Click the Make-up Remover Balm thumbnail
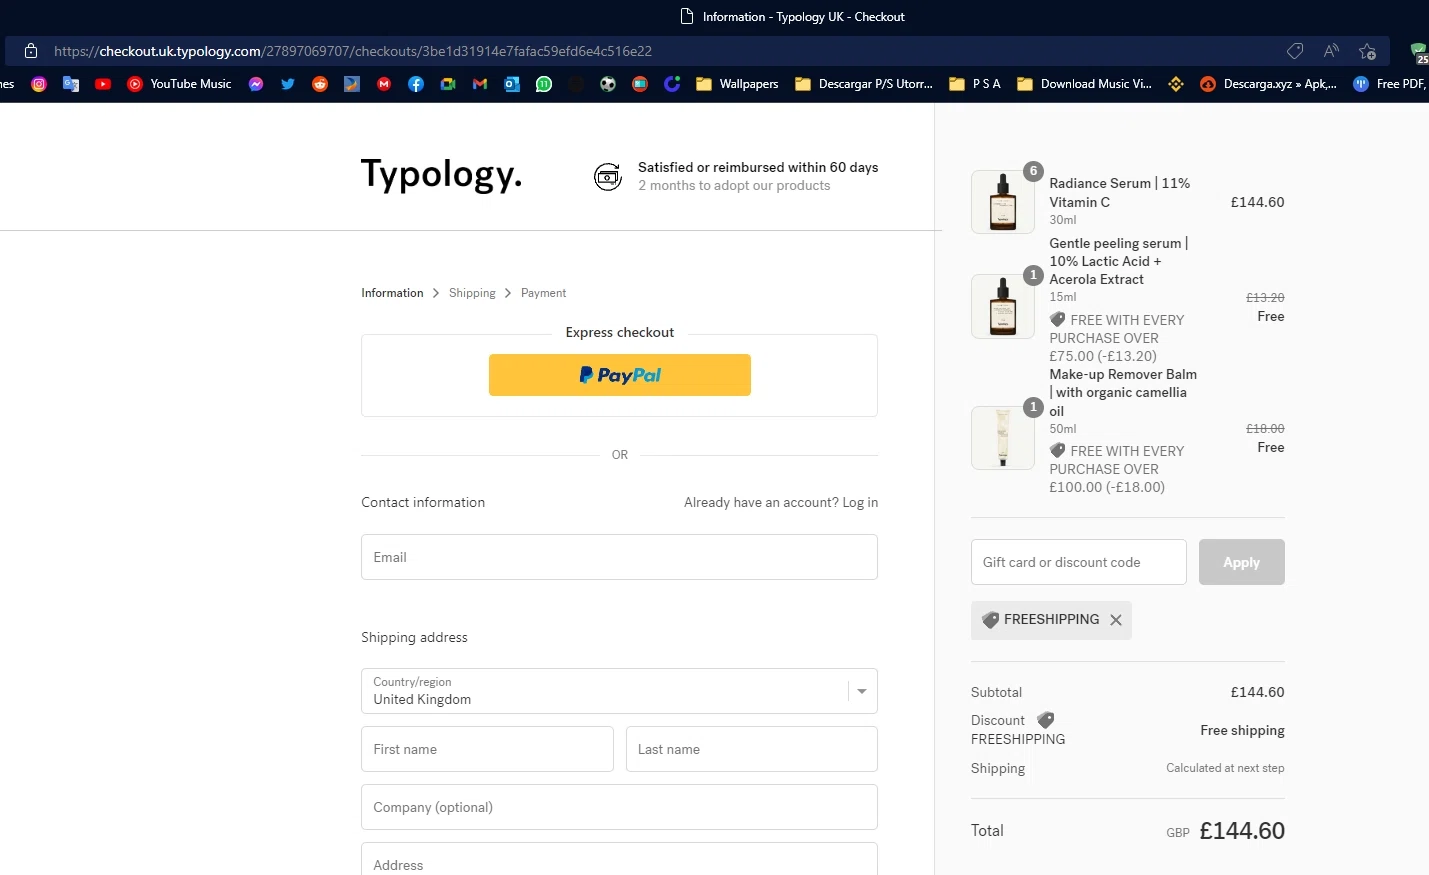 tap(1003, 438)
